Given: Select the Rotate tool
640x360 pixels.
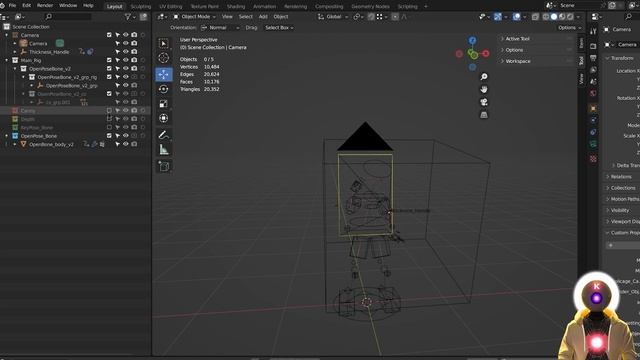Looking at the screenshot, I should tap(164, 89).
